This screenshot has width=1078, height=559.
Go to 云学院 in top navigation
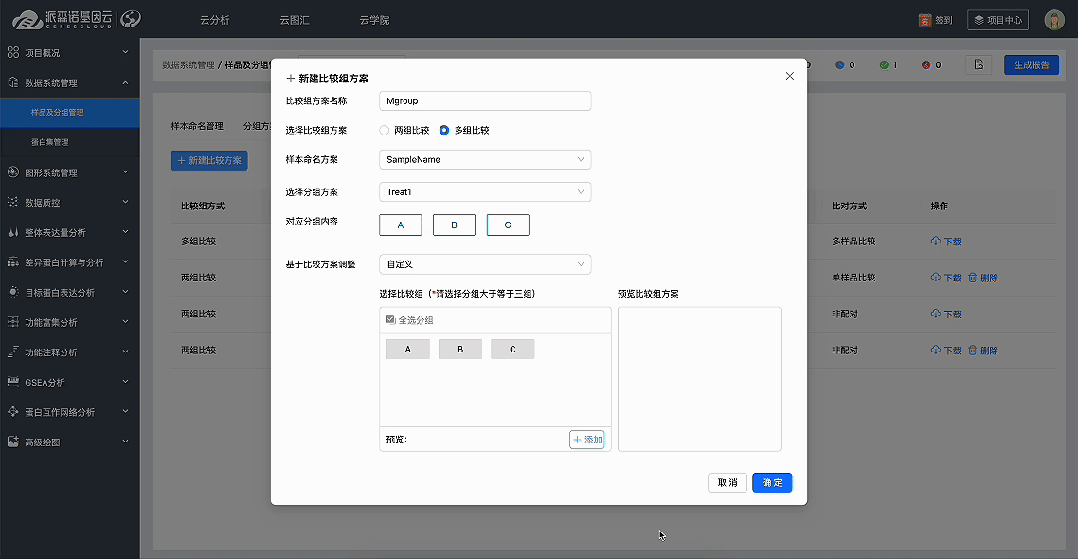click(x=374, y=20)
